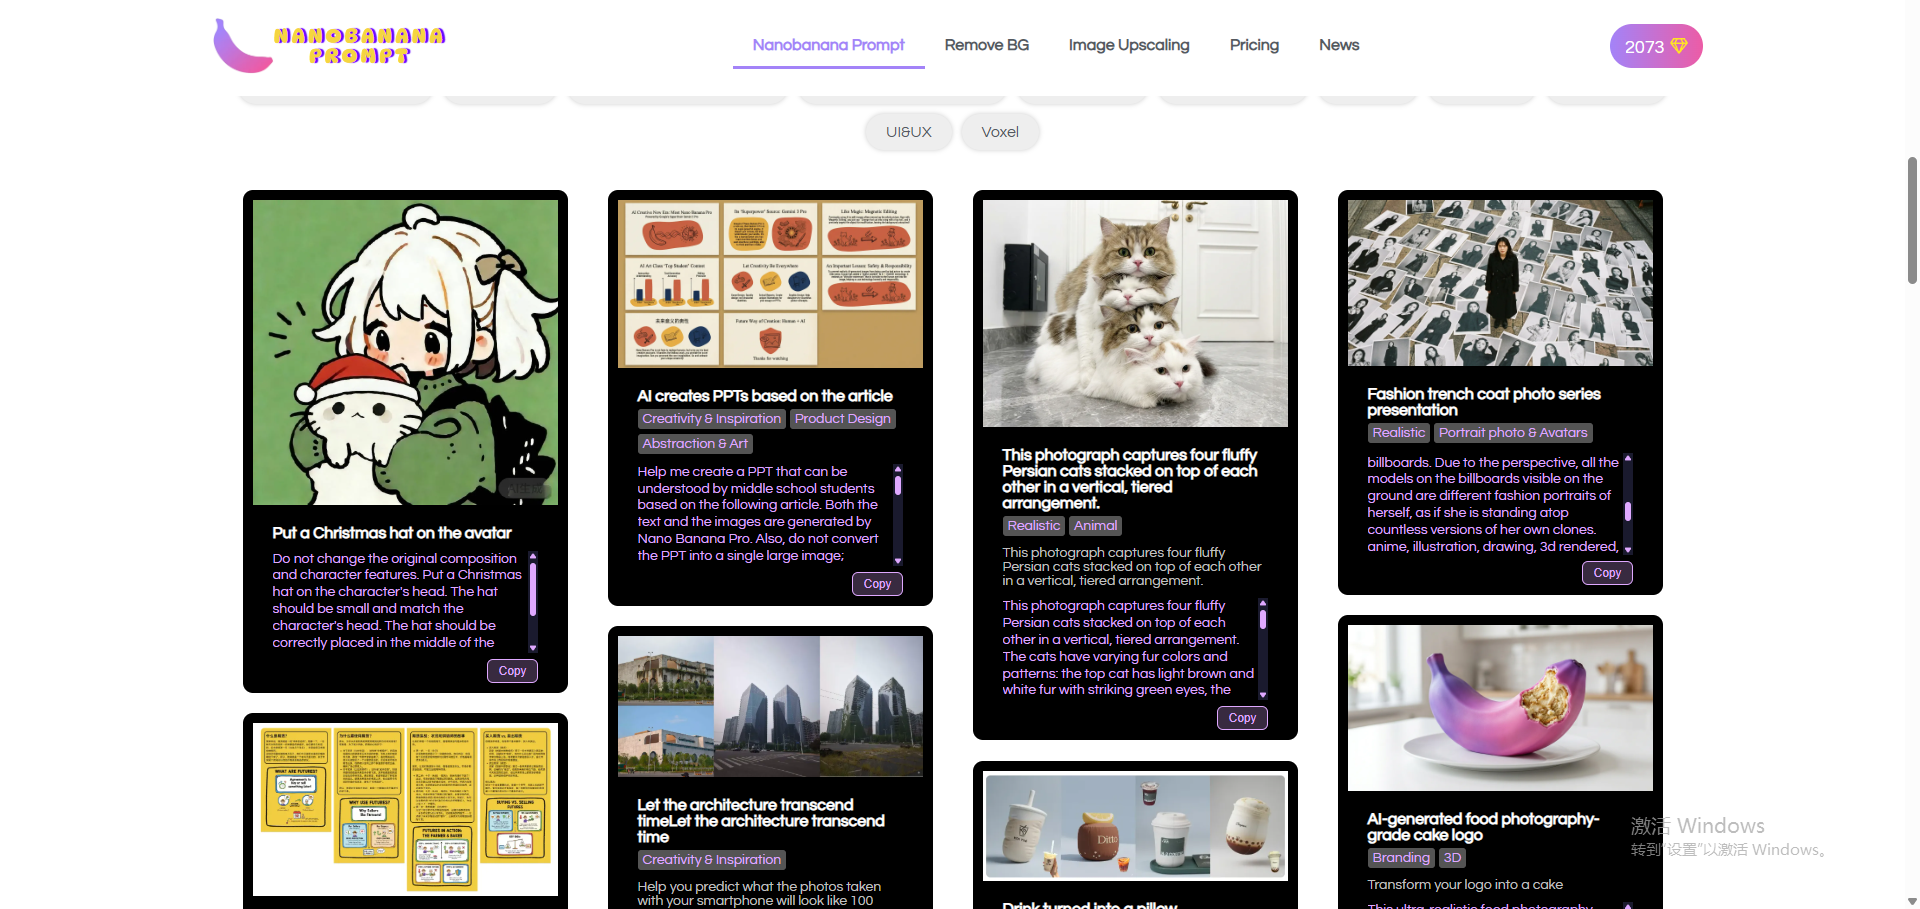1920x909 pixels.
Task: Open the anime girl Christmas hat thumbnail
Action: [405, 352]
